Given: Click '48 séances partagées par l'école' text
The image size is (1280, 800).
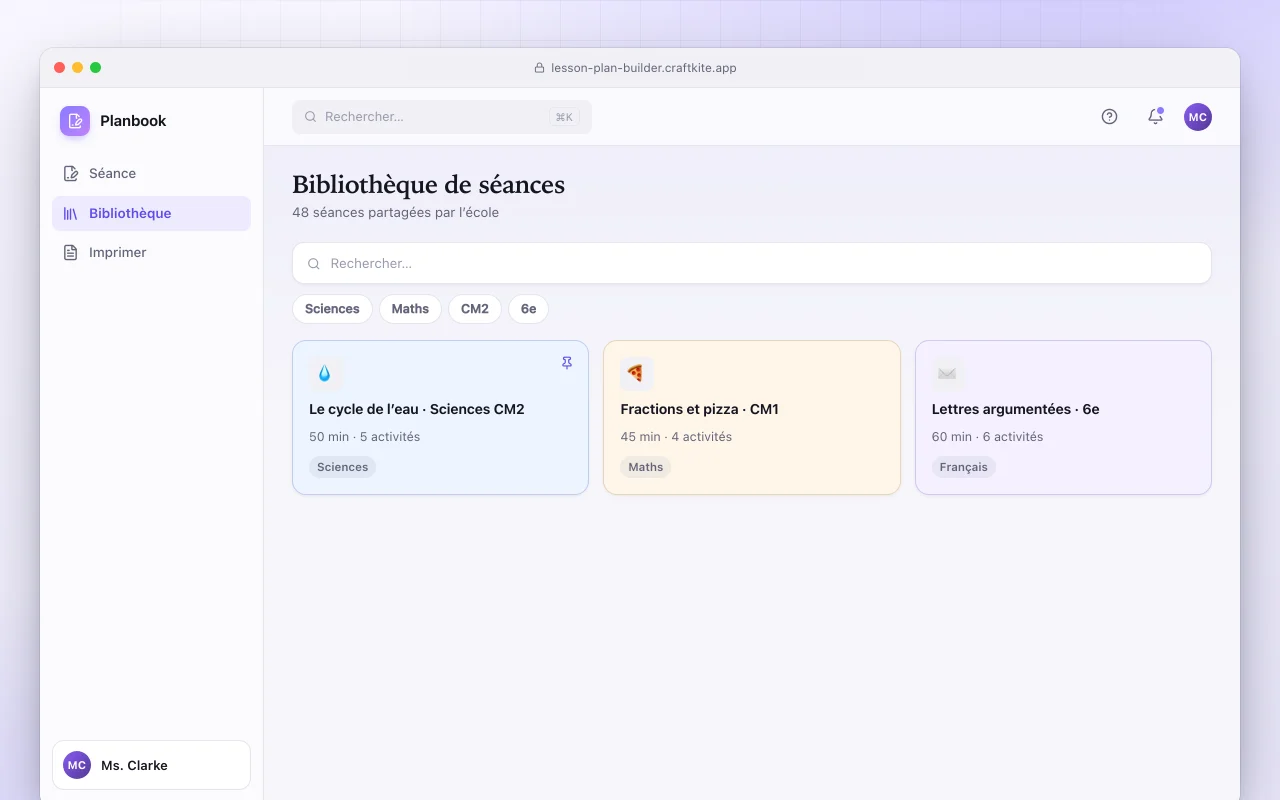Looking at the screenshot, I should [395, 213].
